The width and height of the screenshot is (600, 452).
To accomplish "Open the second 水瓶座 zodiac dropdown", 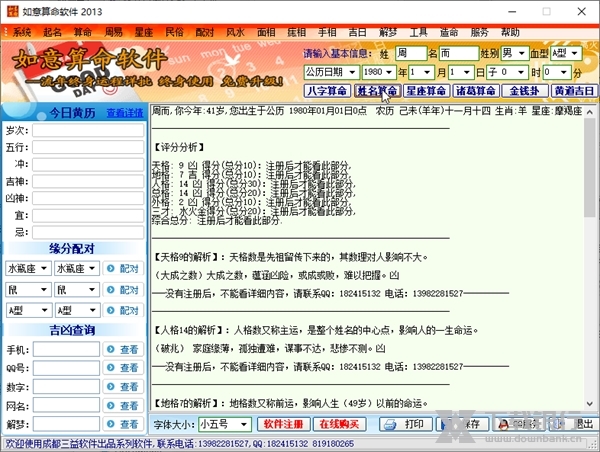I will point(77,268).
